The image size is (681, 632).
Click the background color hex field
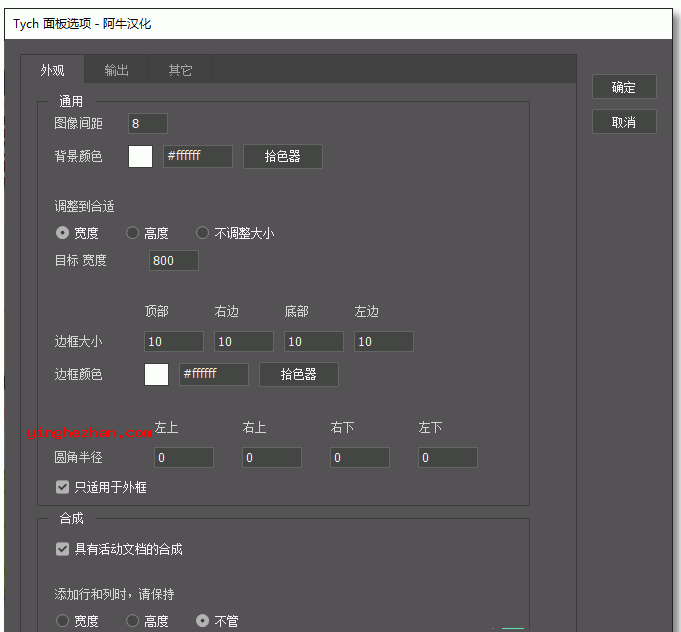click(x=198, y=156)
